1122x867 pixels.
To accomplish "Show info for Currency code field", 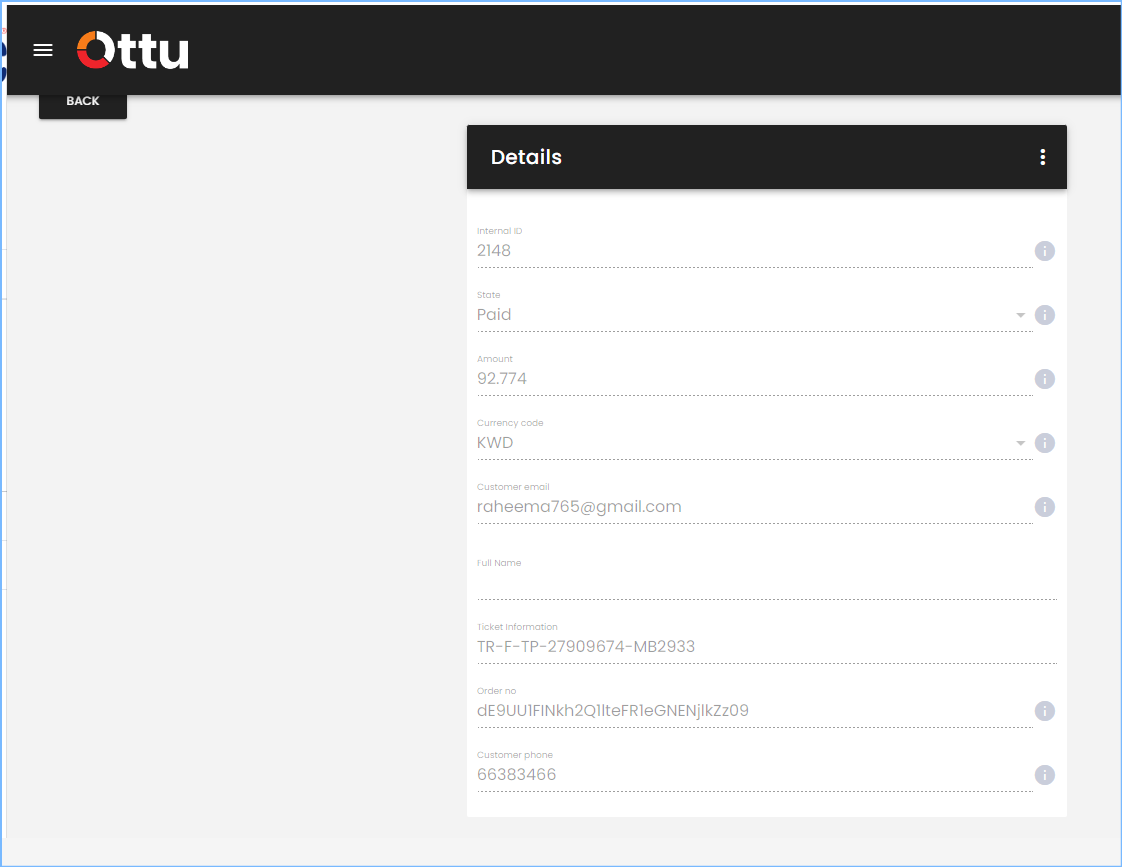I will 1045,443.
